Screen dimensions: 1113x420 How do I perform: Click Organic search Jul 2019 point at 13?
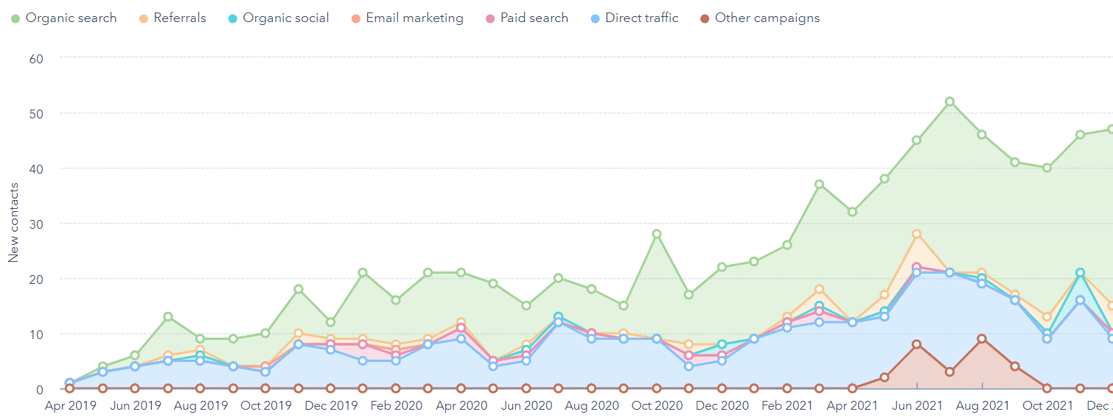pos(168,317)
